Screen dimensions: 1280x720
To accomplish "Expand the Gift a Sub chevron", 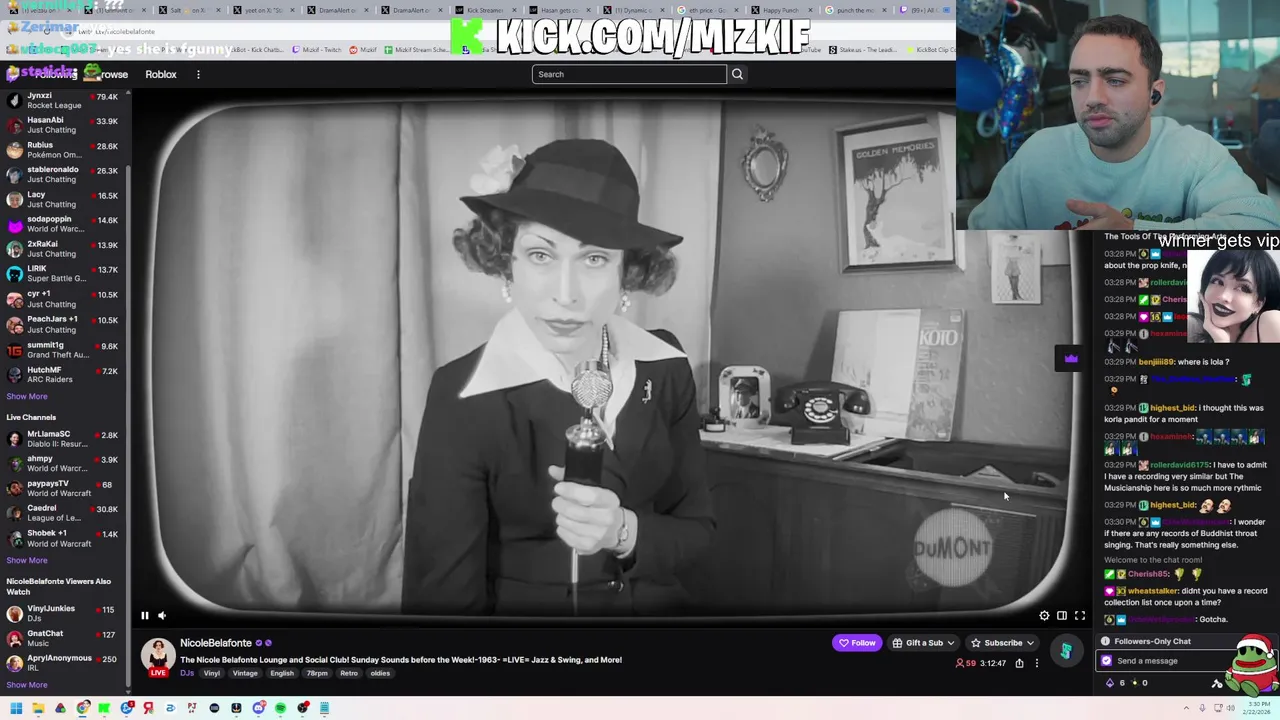I will [950, 643].
